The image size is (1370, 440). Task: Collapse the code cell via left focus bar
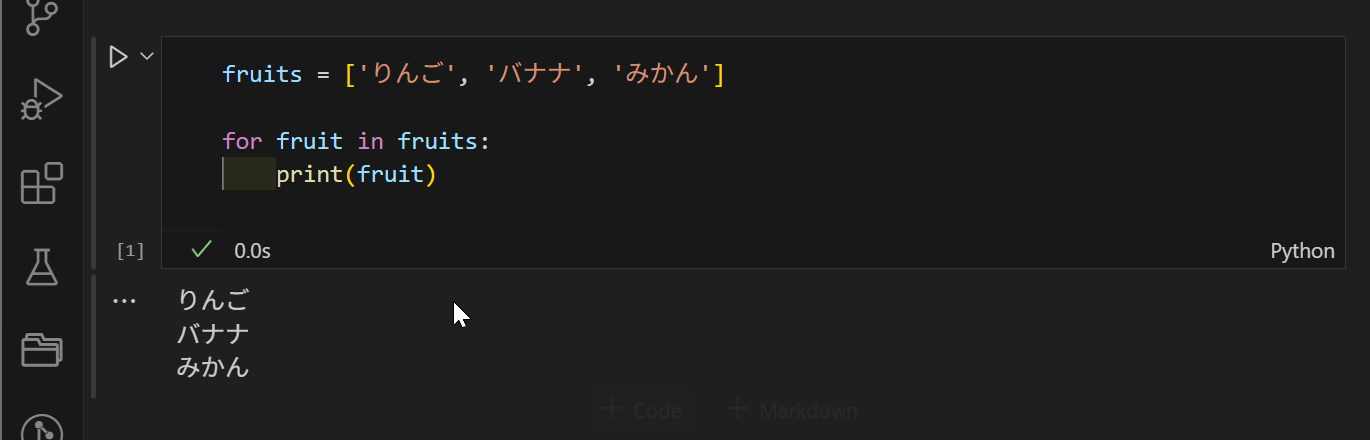[x=94, y=152]
